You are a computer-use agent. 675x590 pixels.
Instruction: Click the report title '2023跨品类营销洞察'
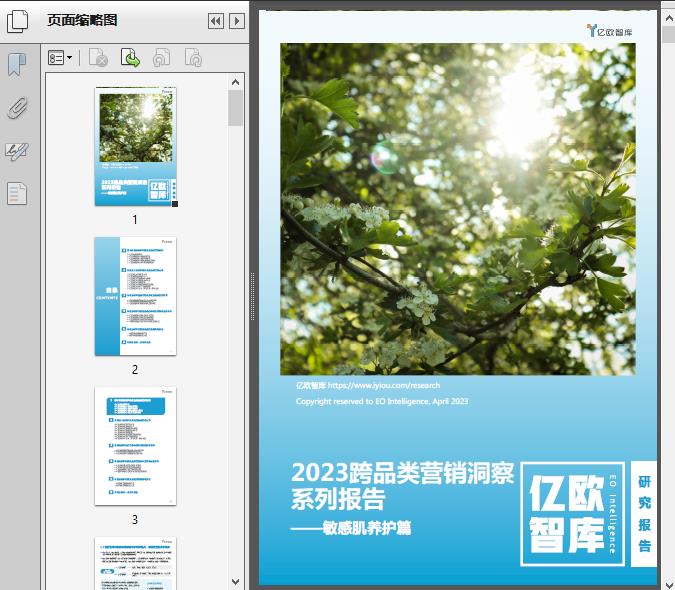pyautogui.click(x=403, y=473)
